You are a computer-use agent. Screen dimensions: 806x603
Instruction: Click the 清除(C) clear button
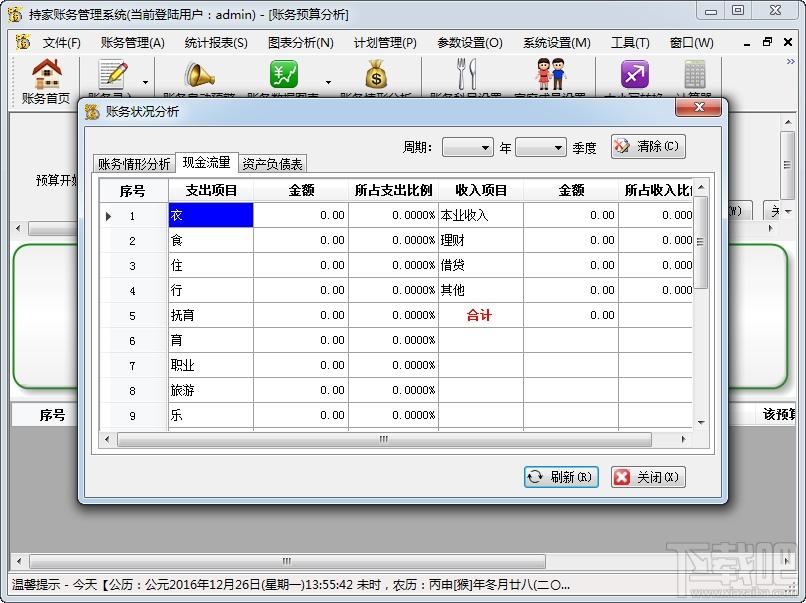(x=648, y=147)
